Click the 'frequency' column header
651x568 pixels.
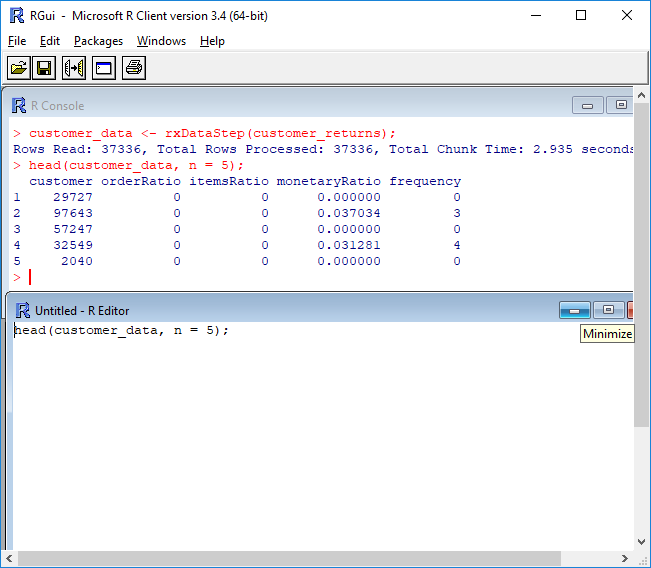[x=425, y=181]
